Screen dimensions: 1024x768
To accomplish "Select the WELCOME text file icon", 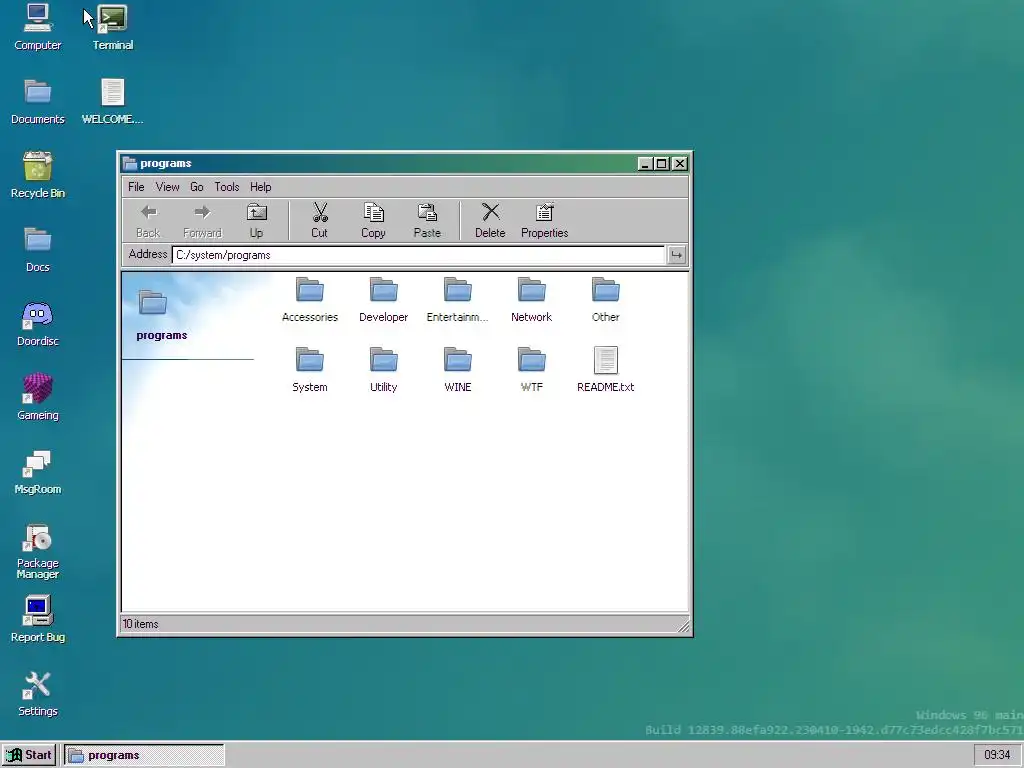I will tap(112, 101).
